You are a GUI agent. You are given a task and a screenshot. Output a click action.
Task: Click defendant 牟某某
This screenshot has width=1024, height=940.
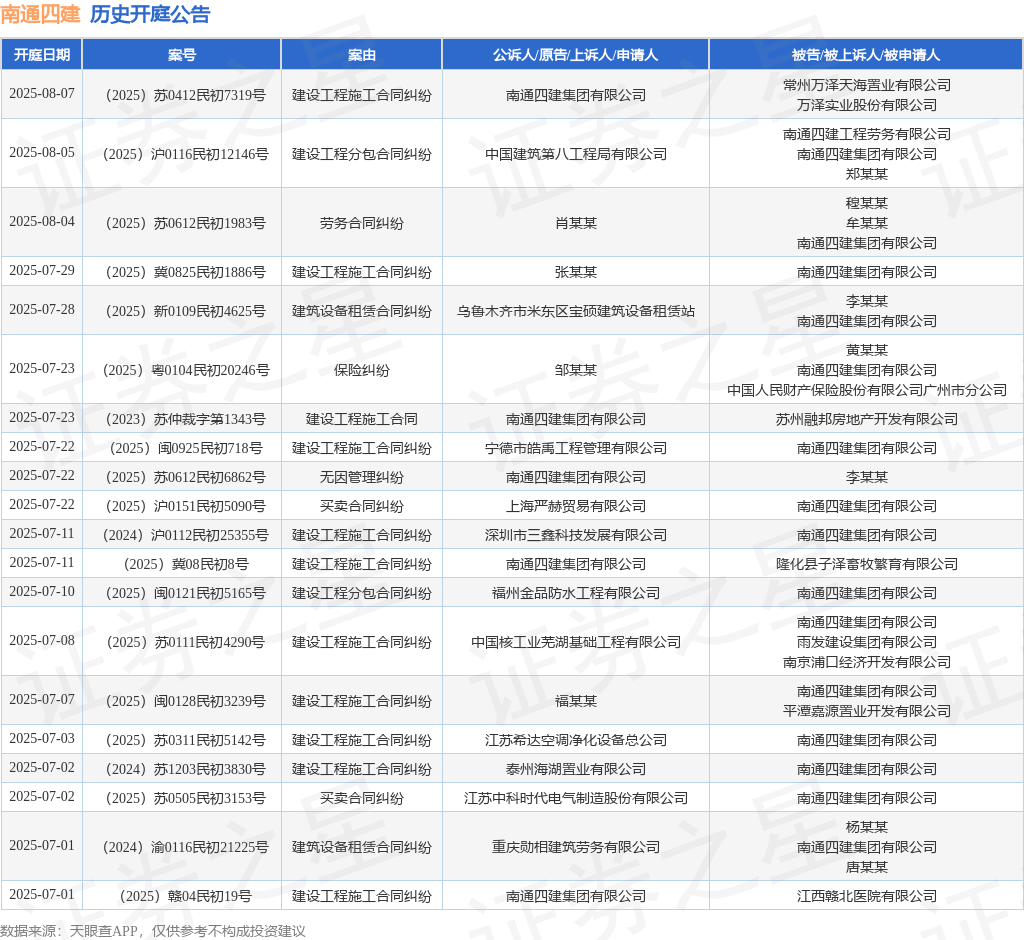coord(867,223)
